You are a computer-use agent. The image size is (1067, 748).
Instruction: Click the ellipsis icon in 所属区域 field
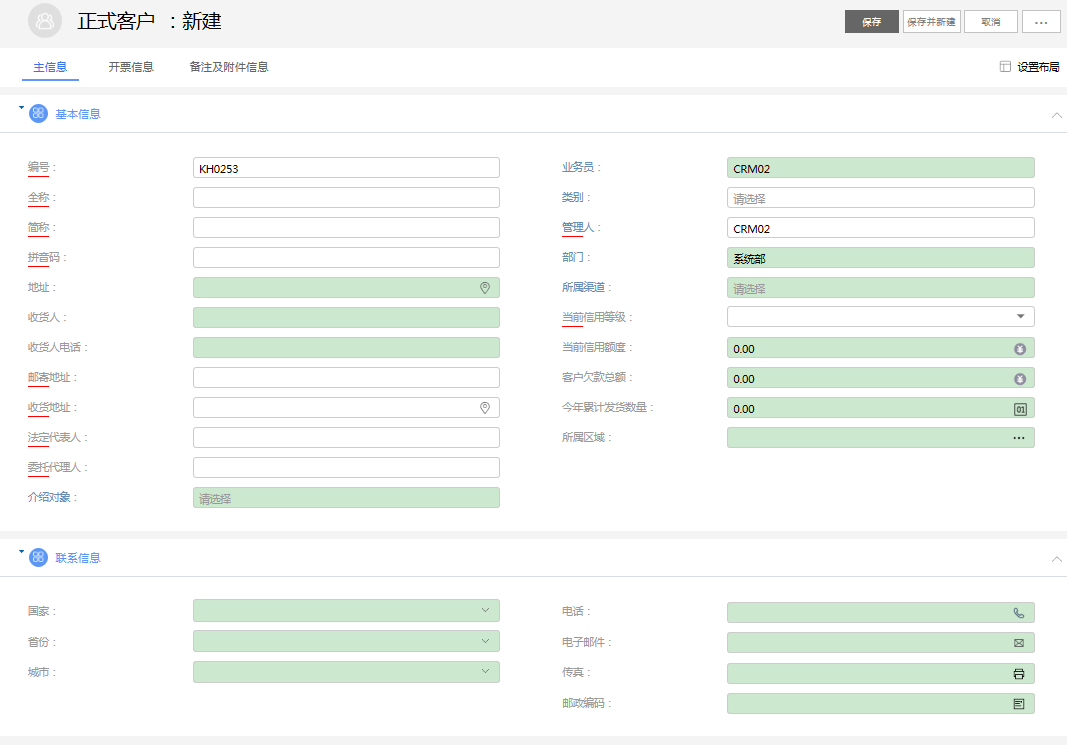(x=1019, y=438)
